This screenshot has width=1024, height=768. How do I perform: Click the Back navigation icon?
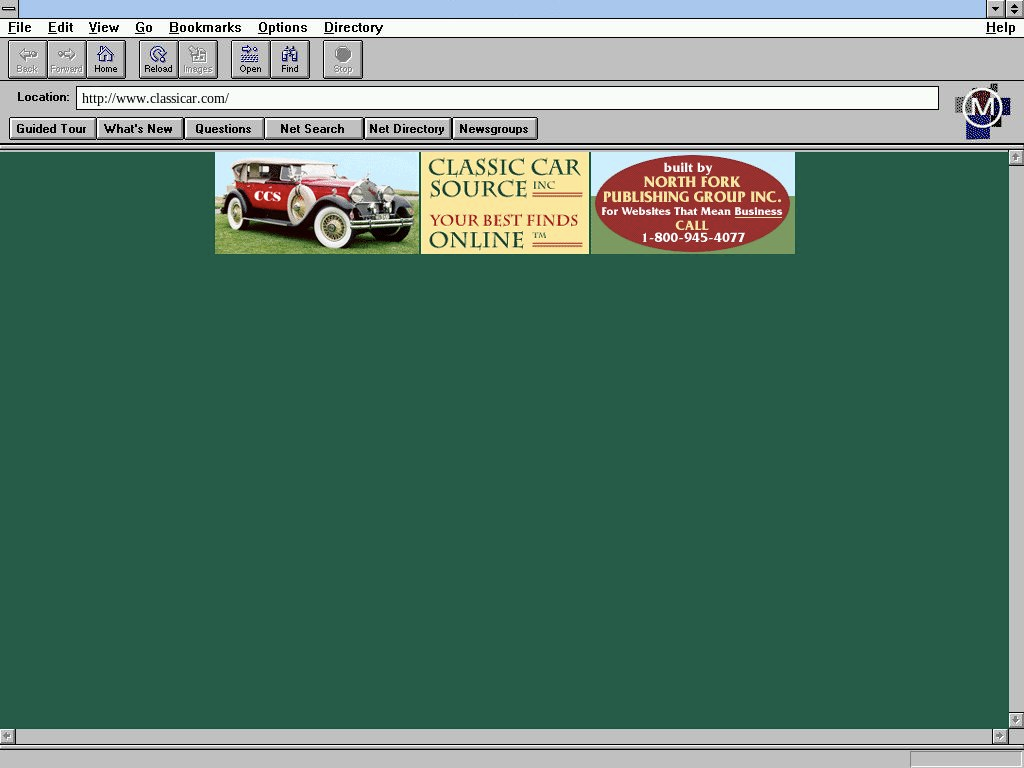(27, 59)
